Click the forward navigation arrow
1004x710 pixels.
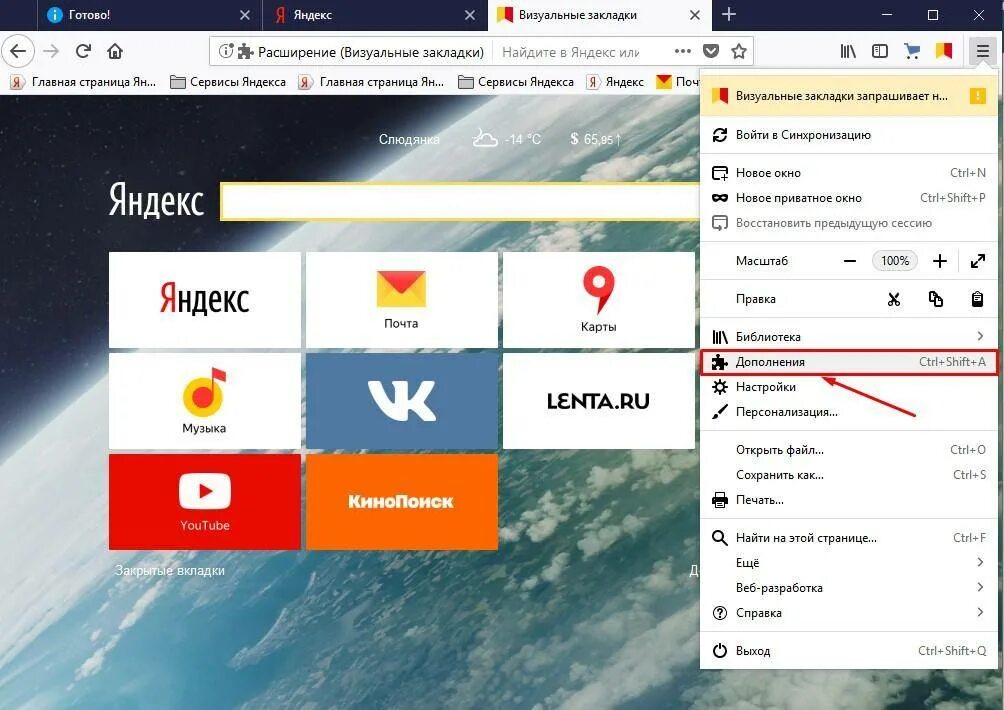(x=51, y=51)
